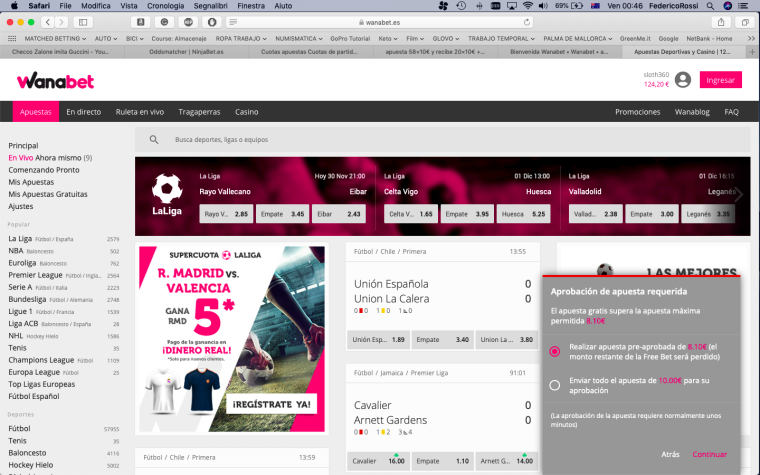
Task: Switch to the Oddsmatcher NinjaBet.es tab
Action: click(186, 51)
